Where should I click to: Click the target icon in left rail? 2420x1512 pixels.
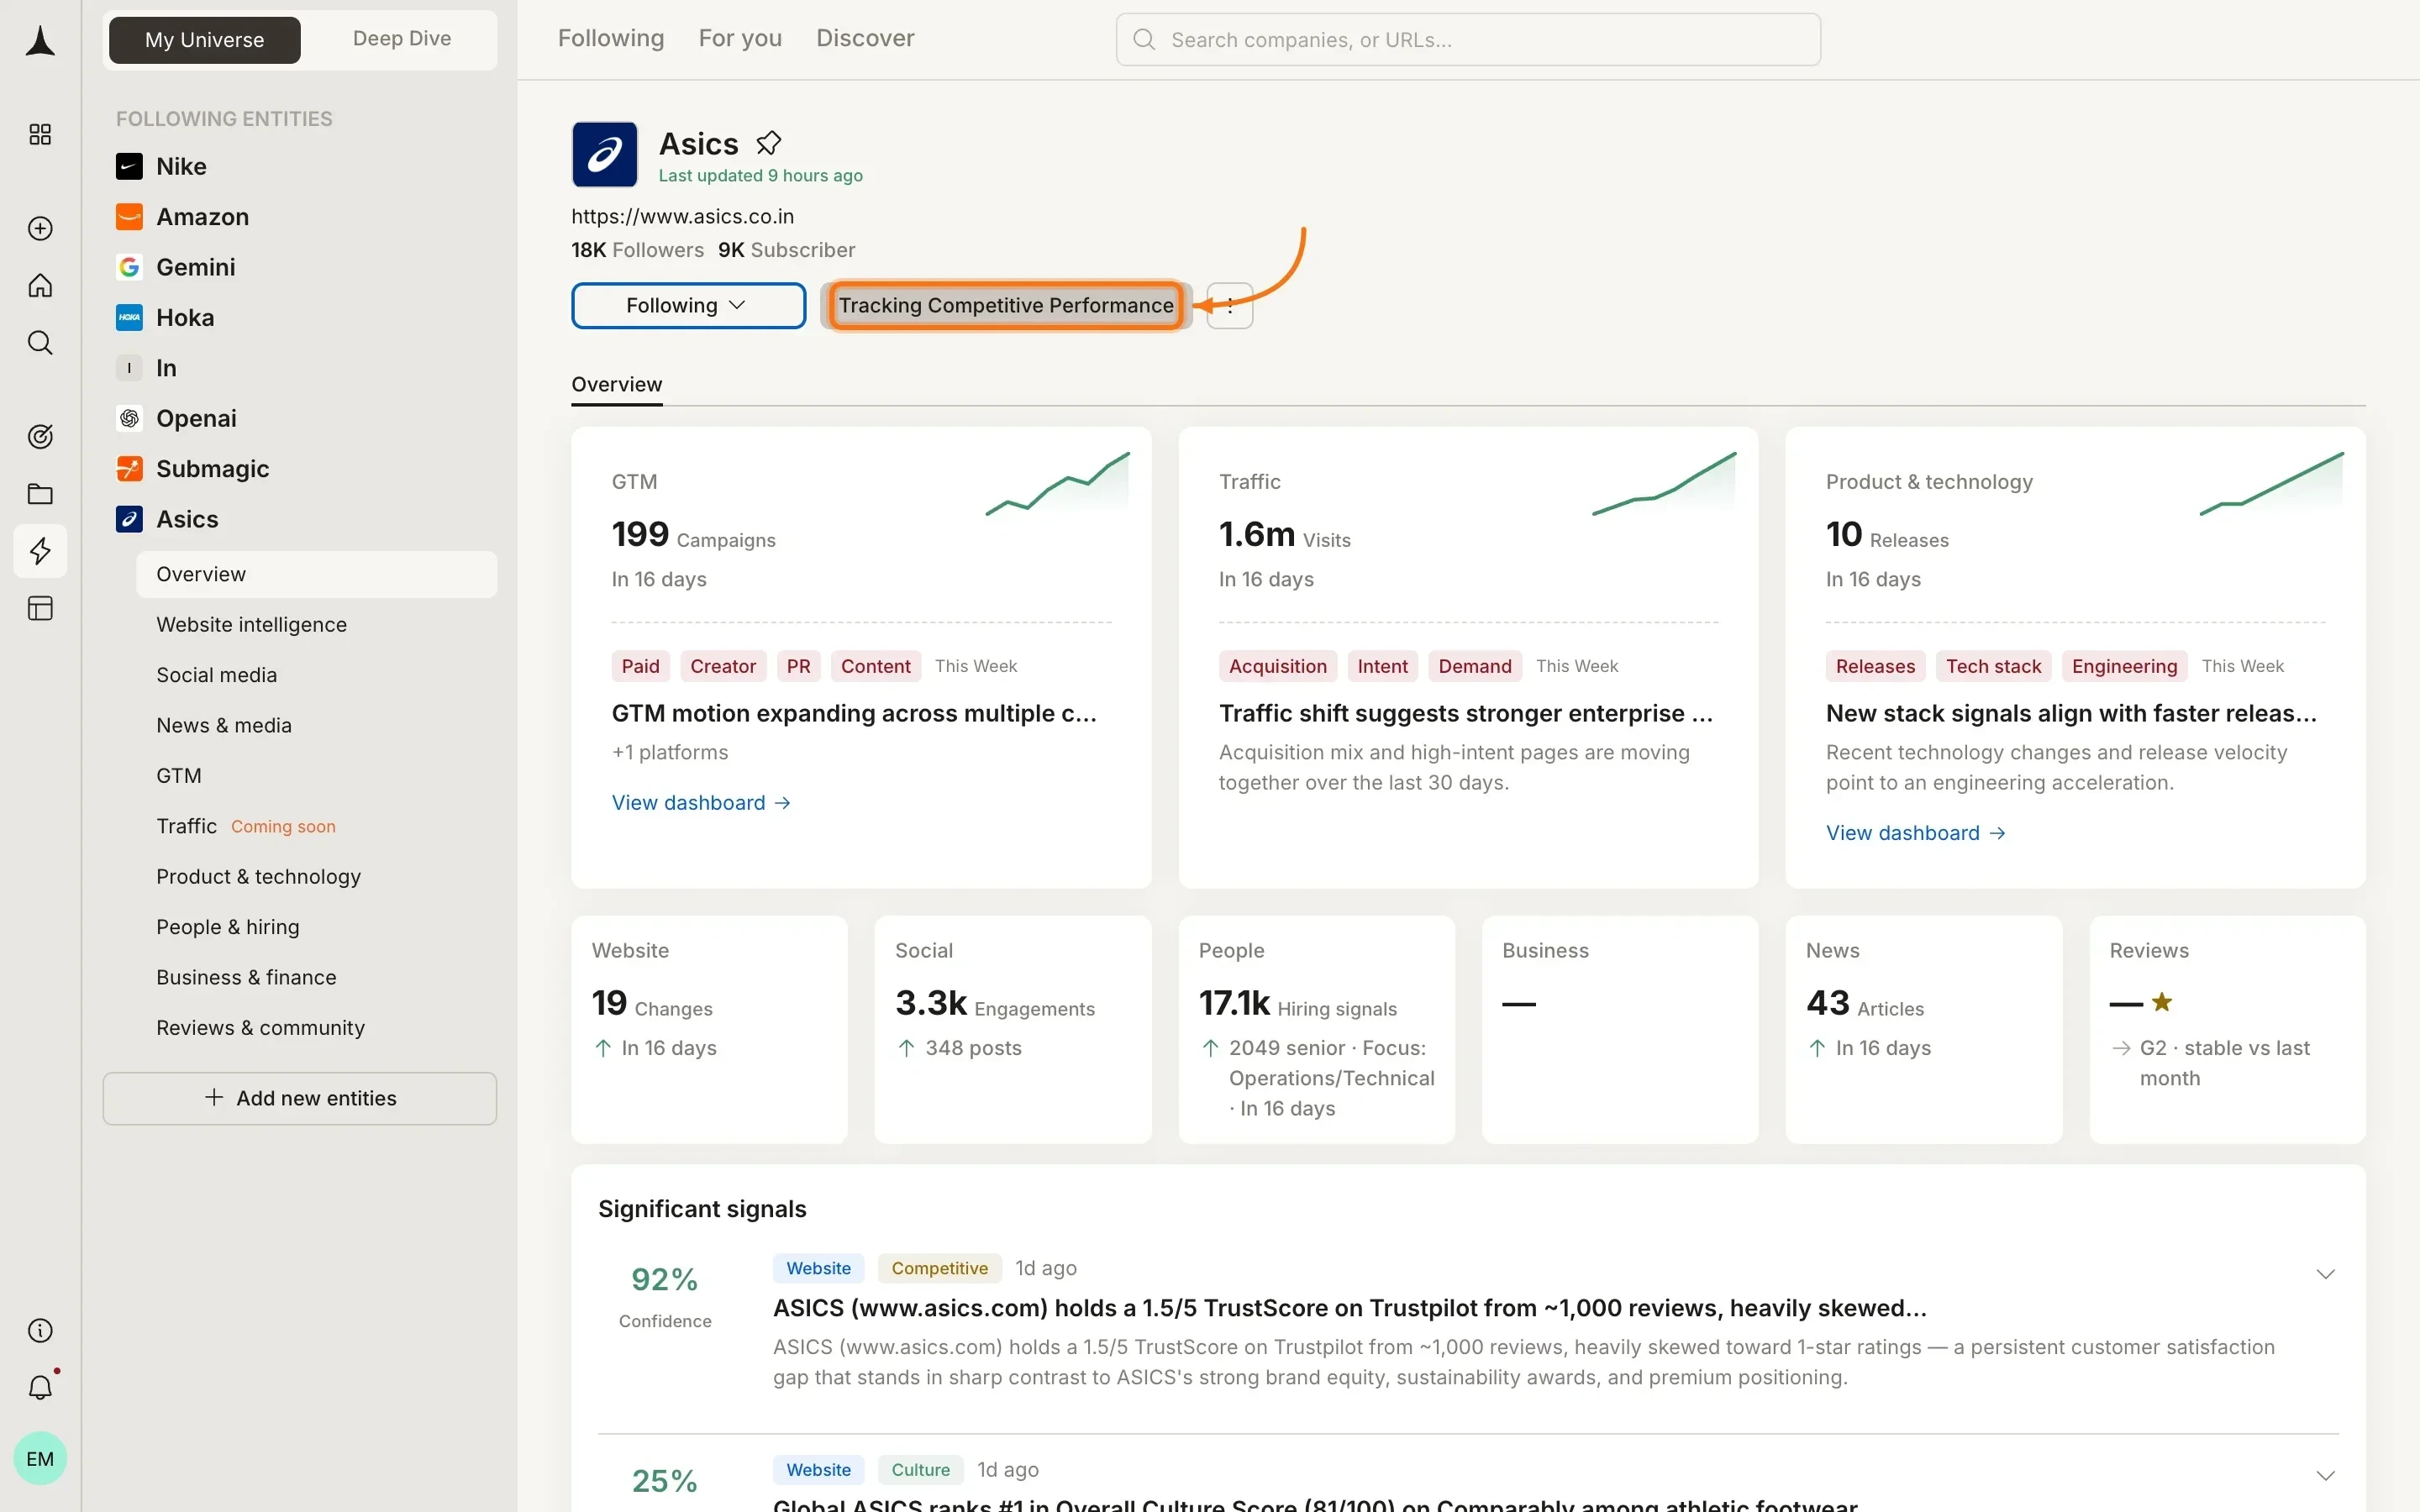coord(40,436)
